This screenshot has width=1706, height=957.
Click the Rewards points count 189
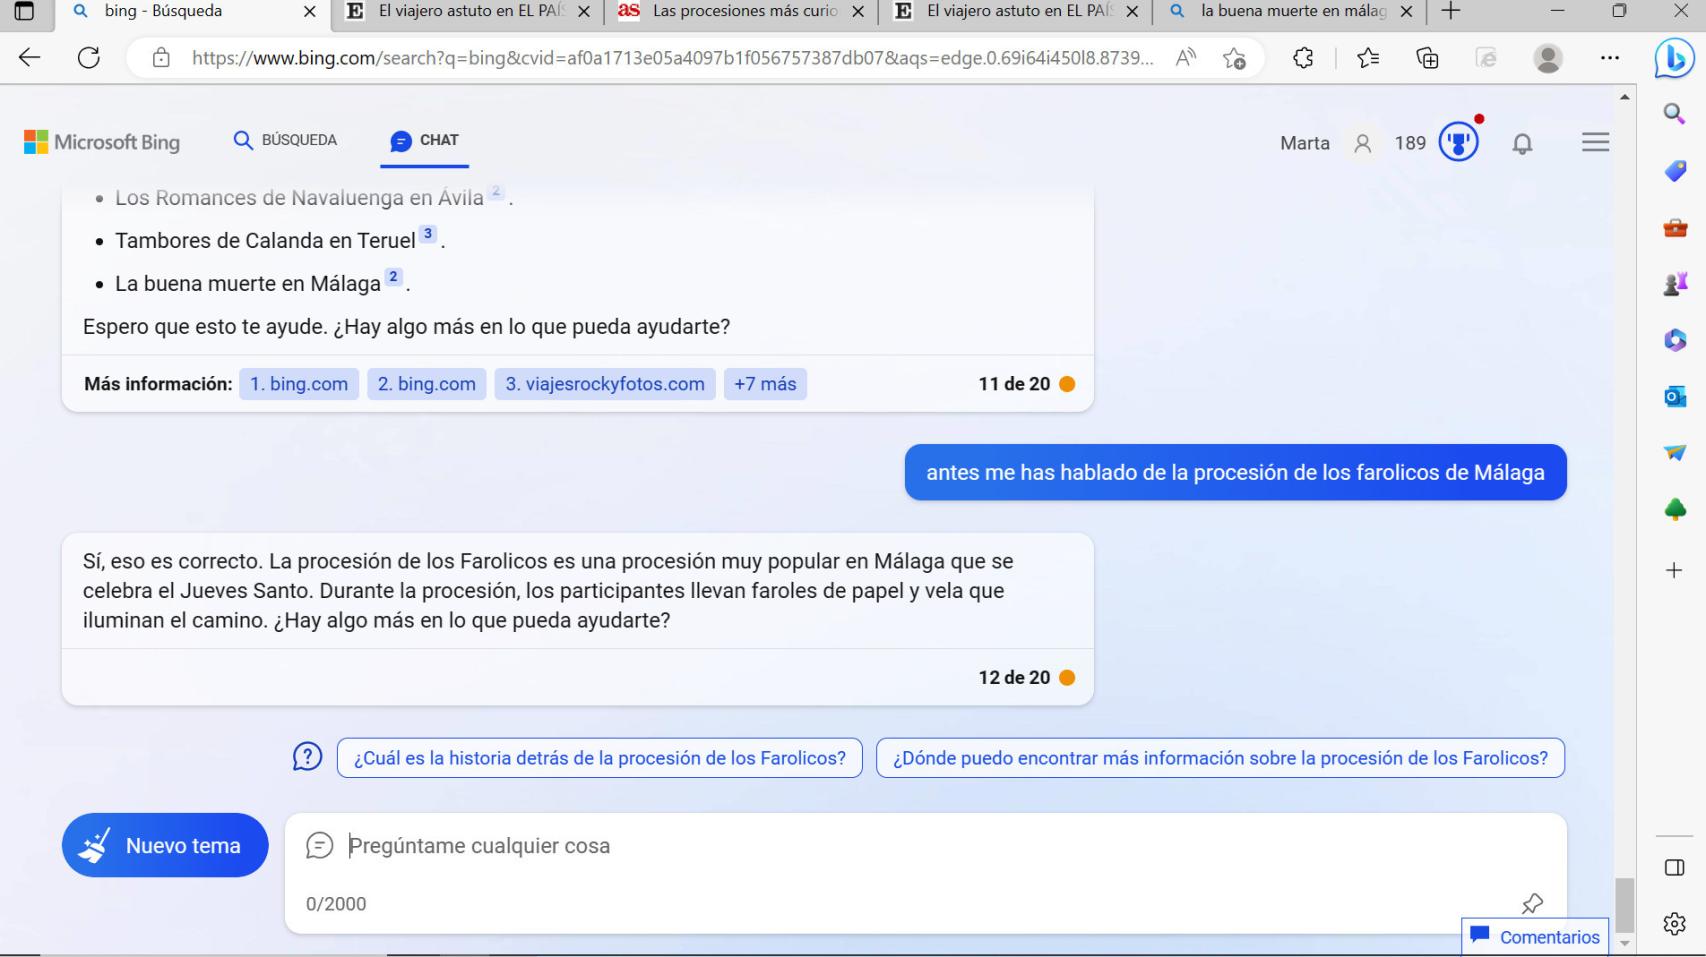(1410, 143)
